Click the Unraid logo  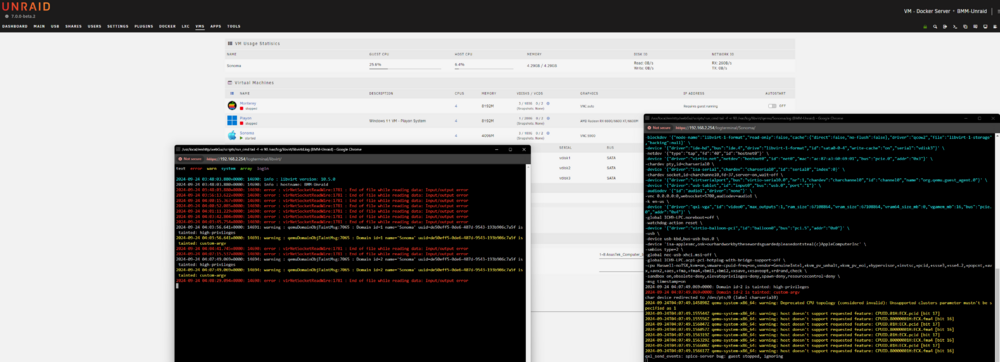click(26, 6)
